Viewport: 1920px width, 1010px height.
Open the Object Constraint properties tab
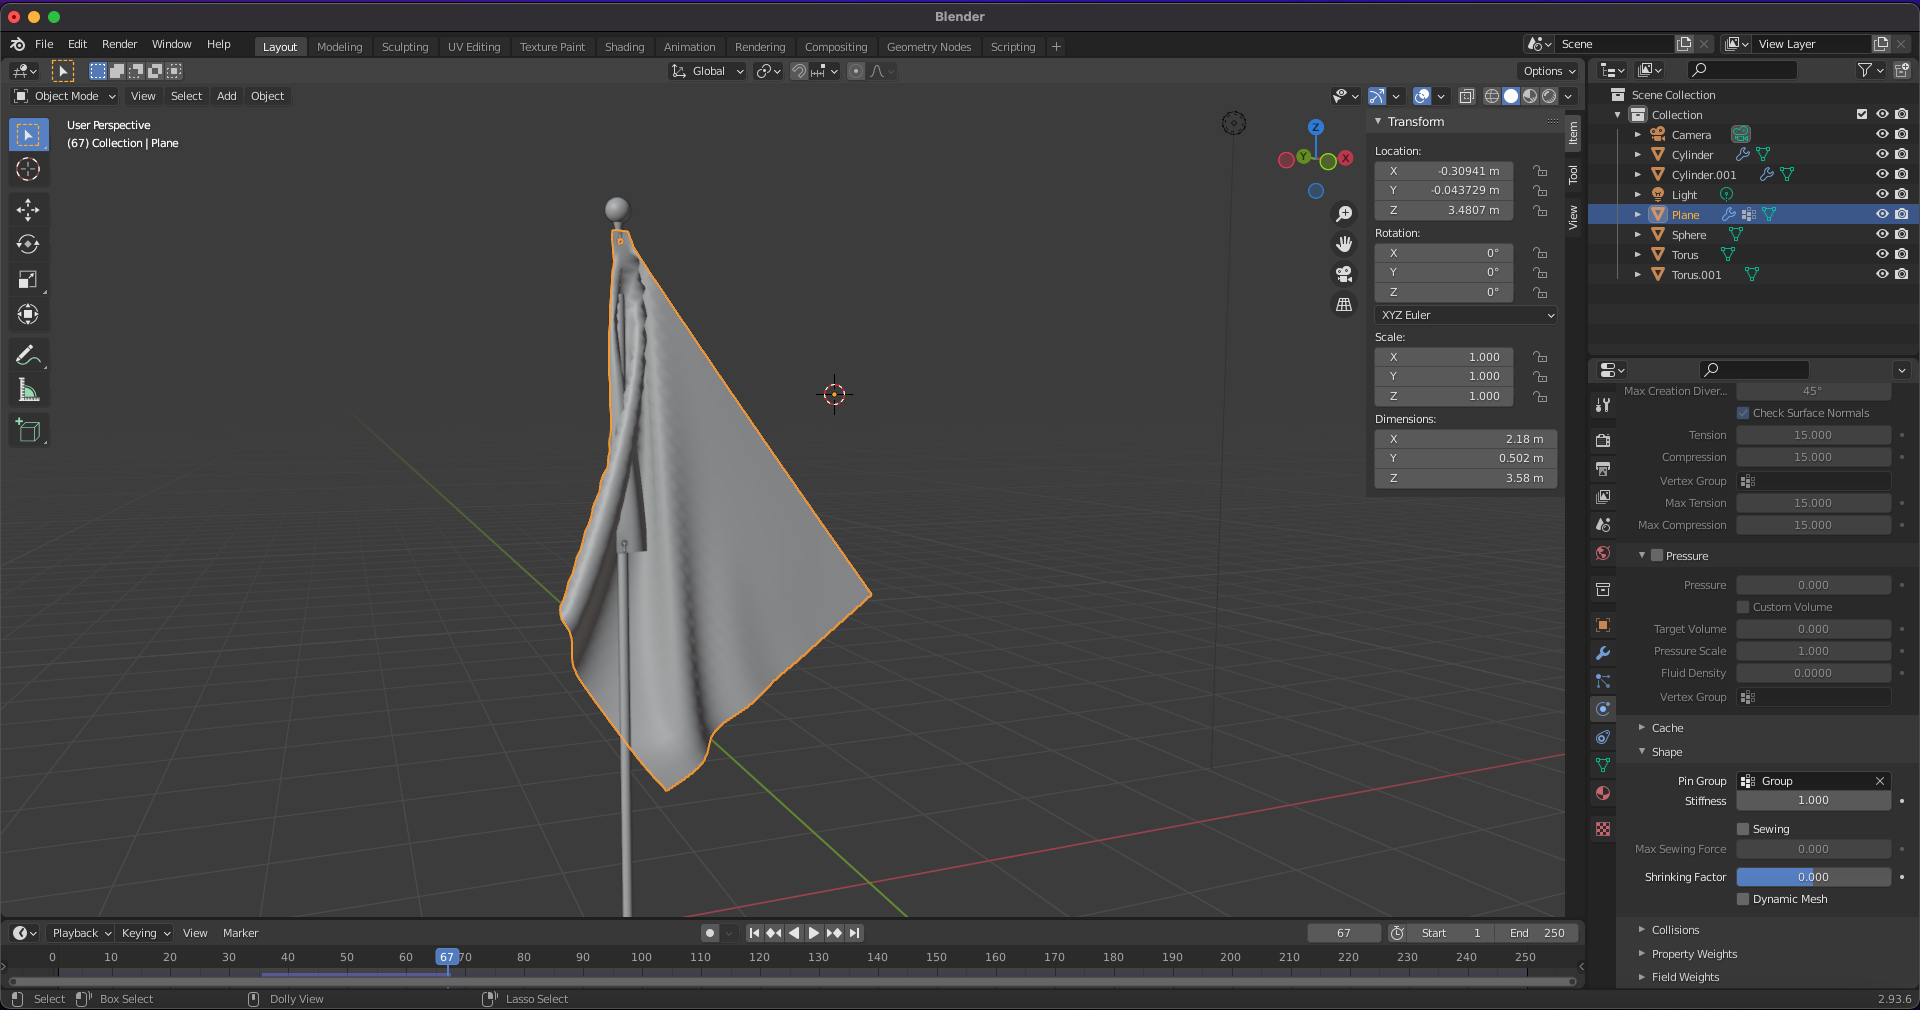pos(1603,737)
